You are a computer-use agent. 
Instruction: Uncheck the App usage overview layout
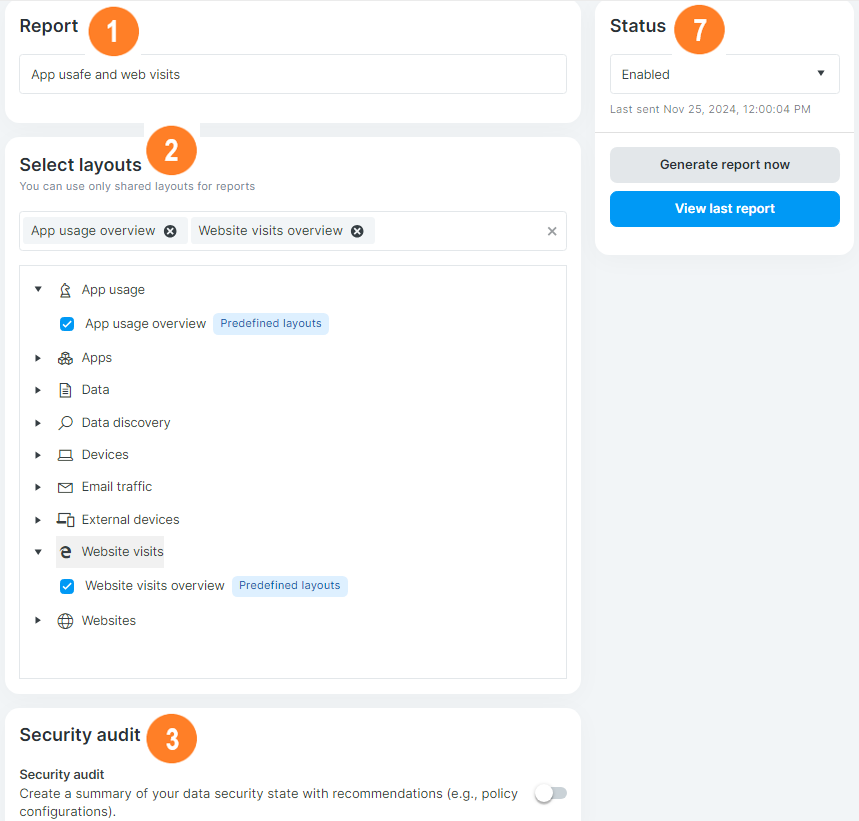(x=66, y=323)
